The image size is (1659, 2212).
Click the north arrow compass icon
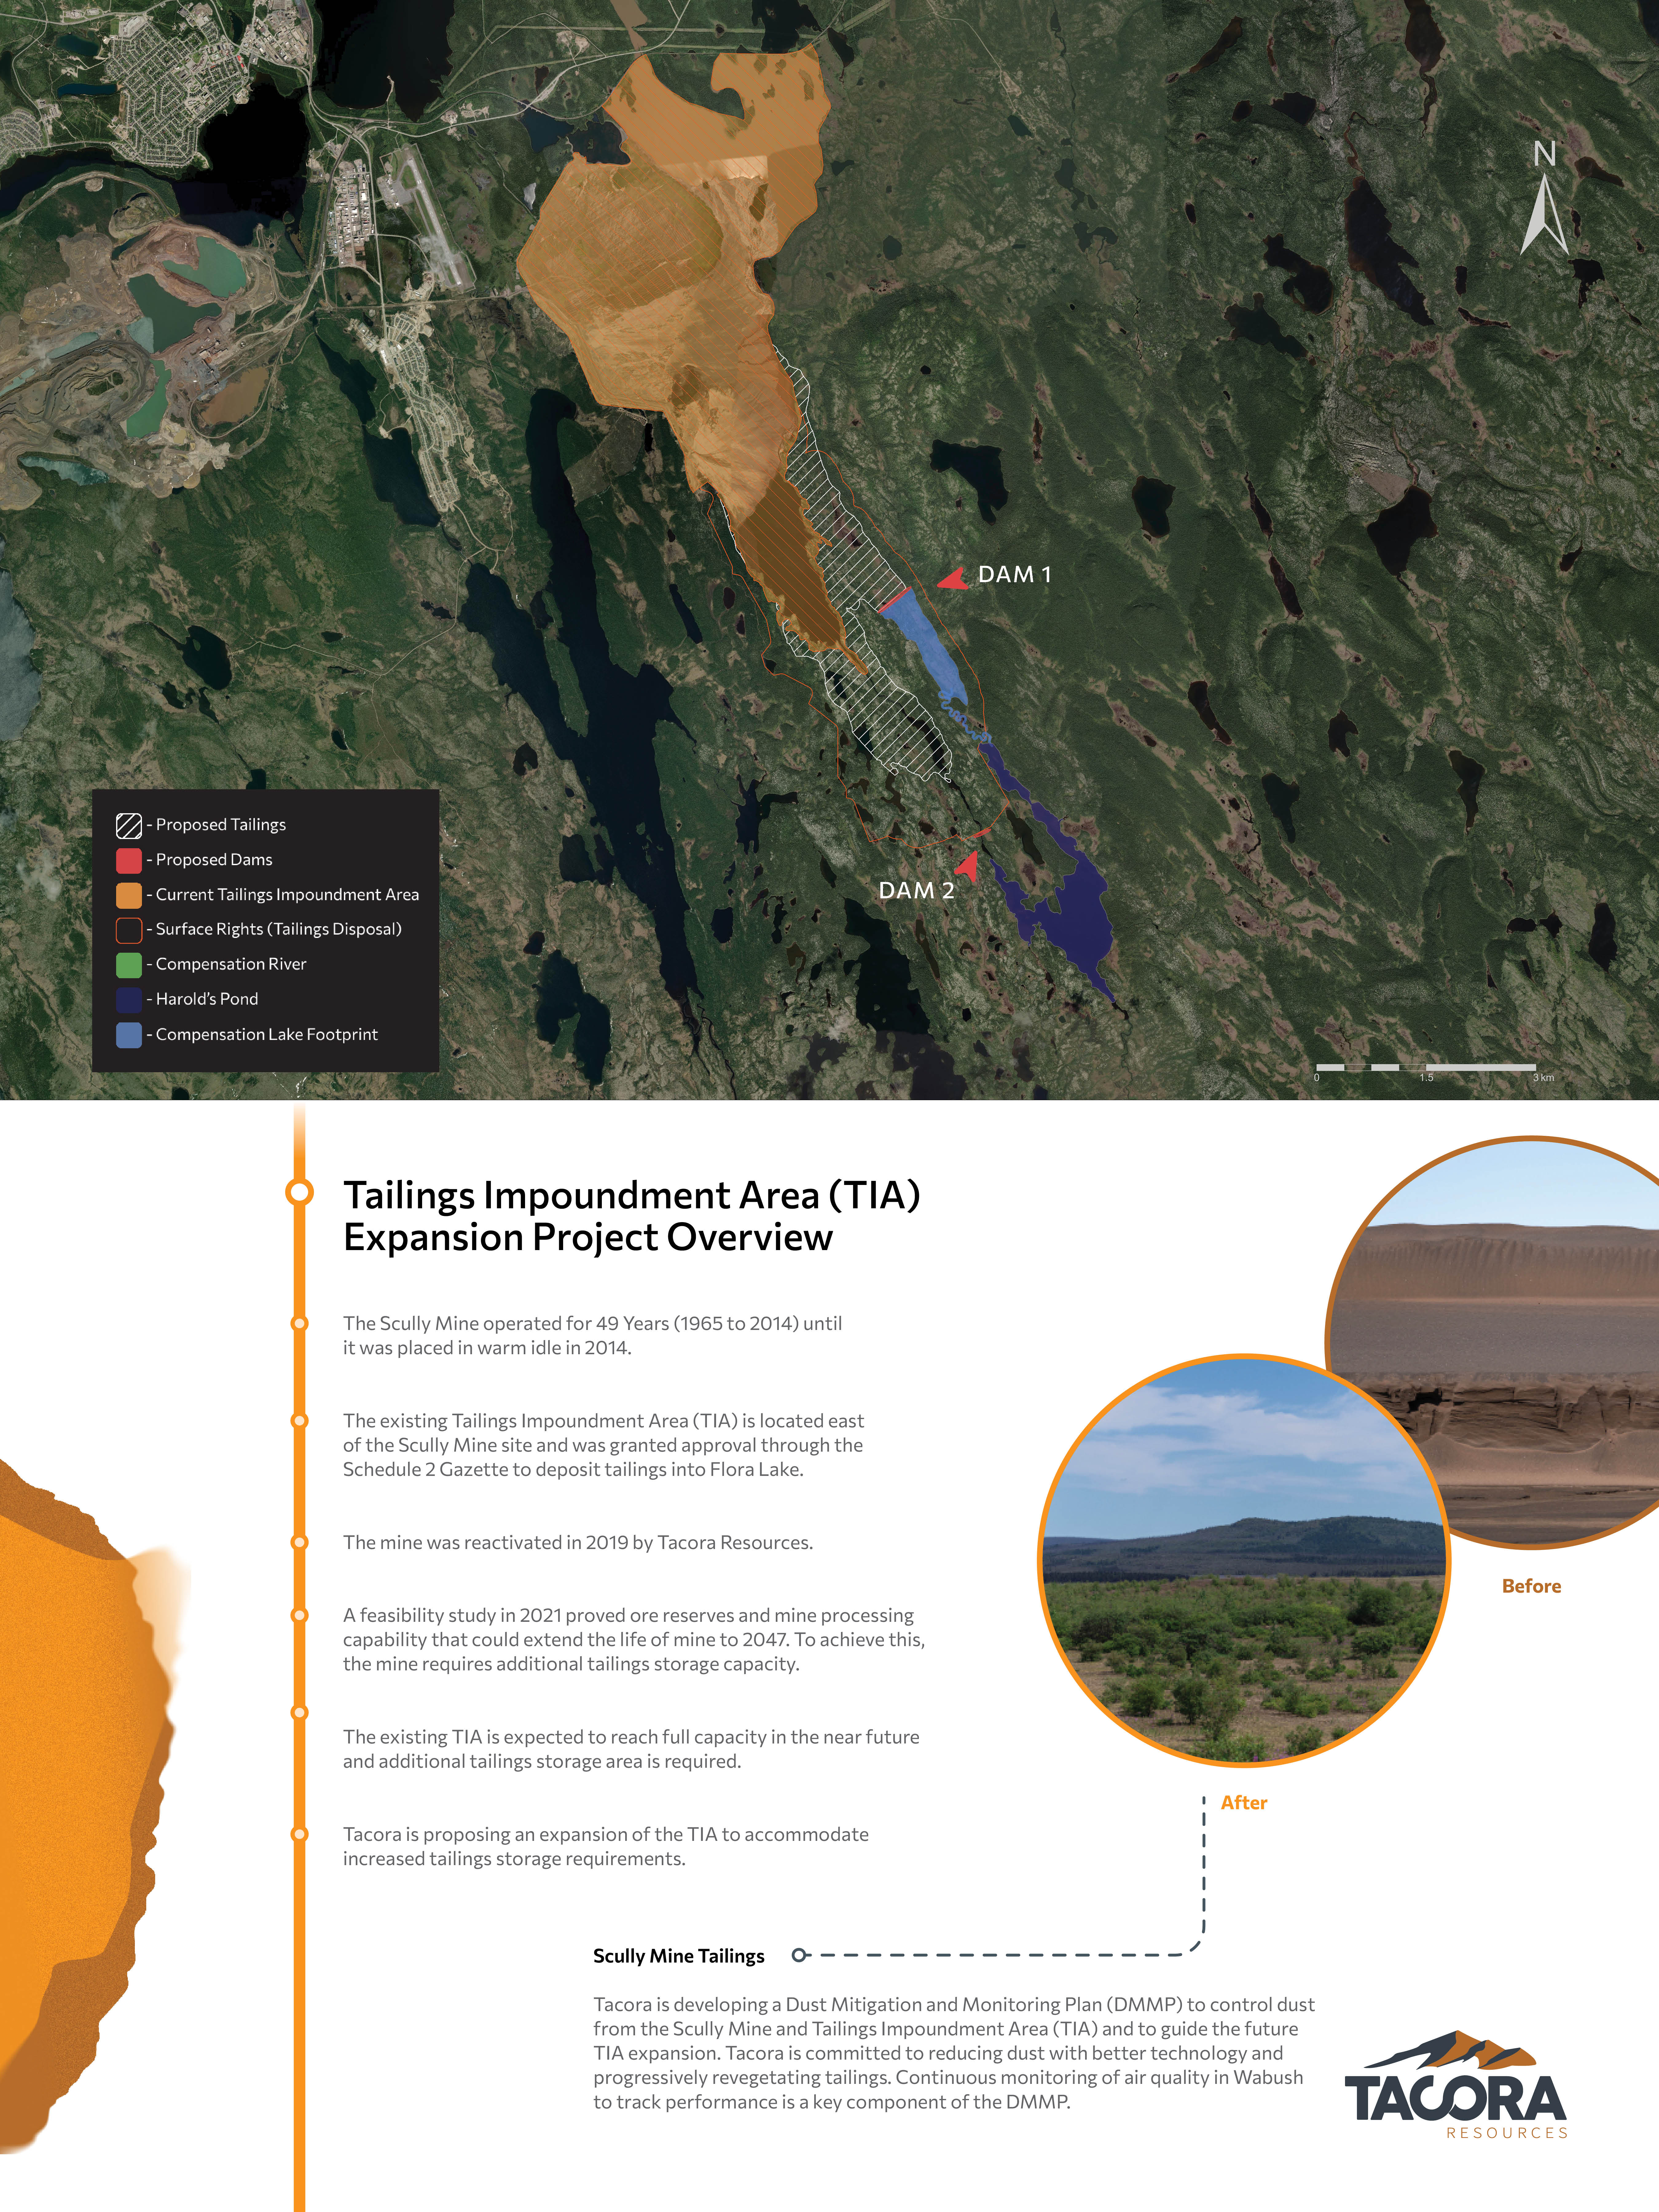(x=1544, y=198)
